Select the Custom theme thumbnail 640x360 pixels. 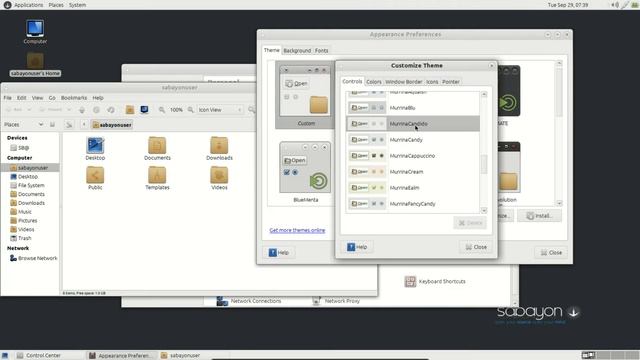click(305, 95)
